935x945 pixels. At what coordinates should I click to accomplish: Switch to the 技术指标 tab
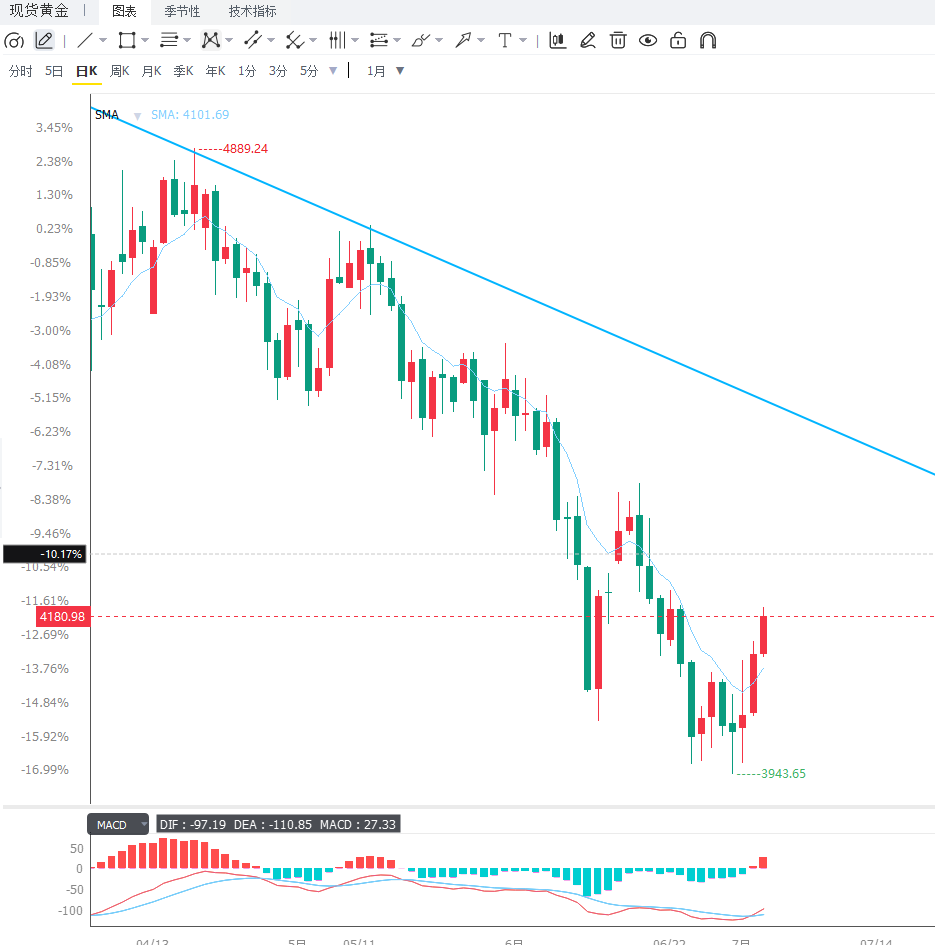[253, 11]
